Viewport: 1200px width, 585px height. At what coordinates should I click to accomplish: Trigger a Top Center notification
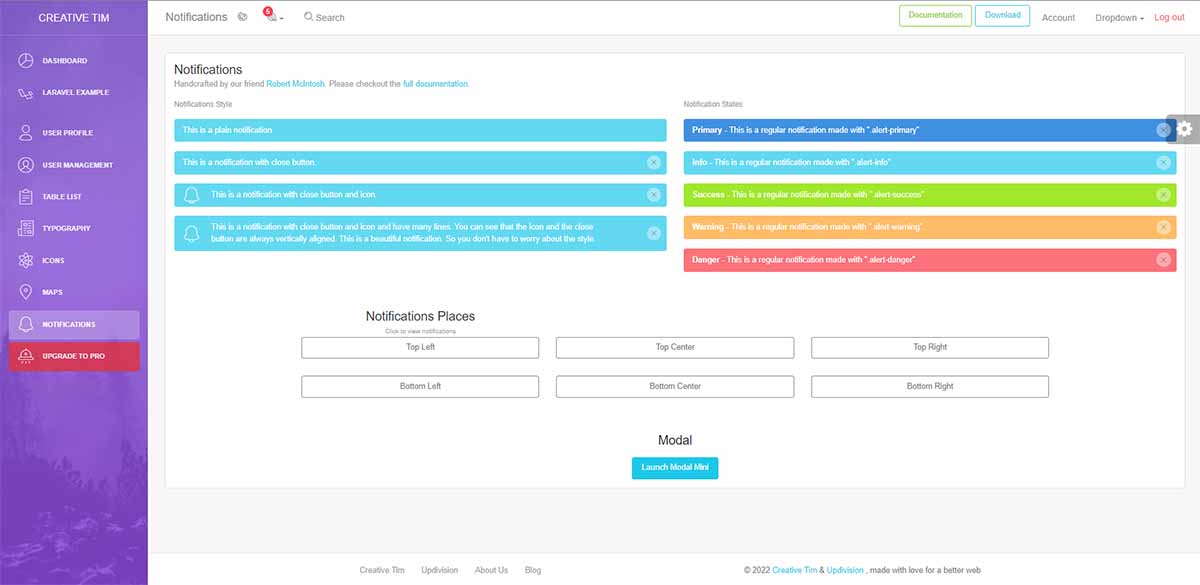pos(675,347)
